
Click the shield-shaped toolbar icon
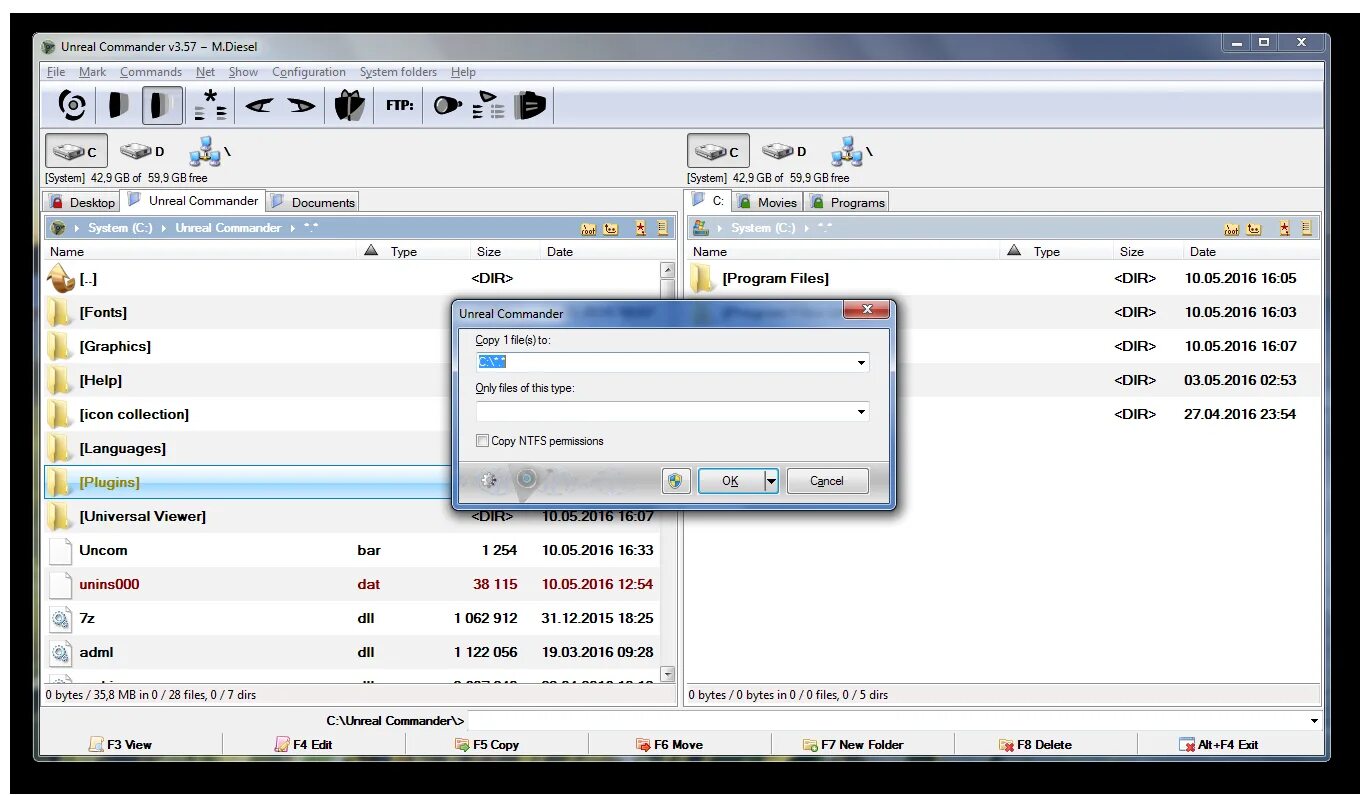click(349, 105)
